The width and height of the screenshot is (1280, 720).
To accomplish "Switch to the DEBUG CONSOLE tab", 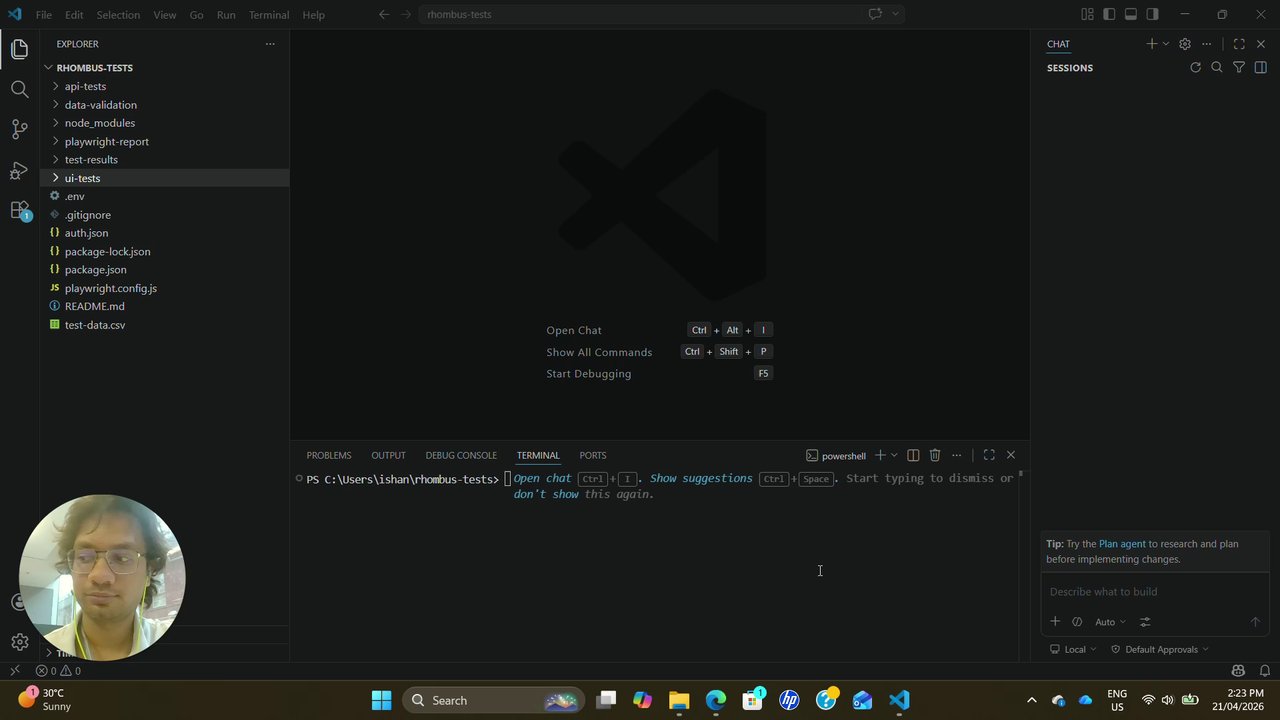I will (x=461, y=455).
